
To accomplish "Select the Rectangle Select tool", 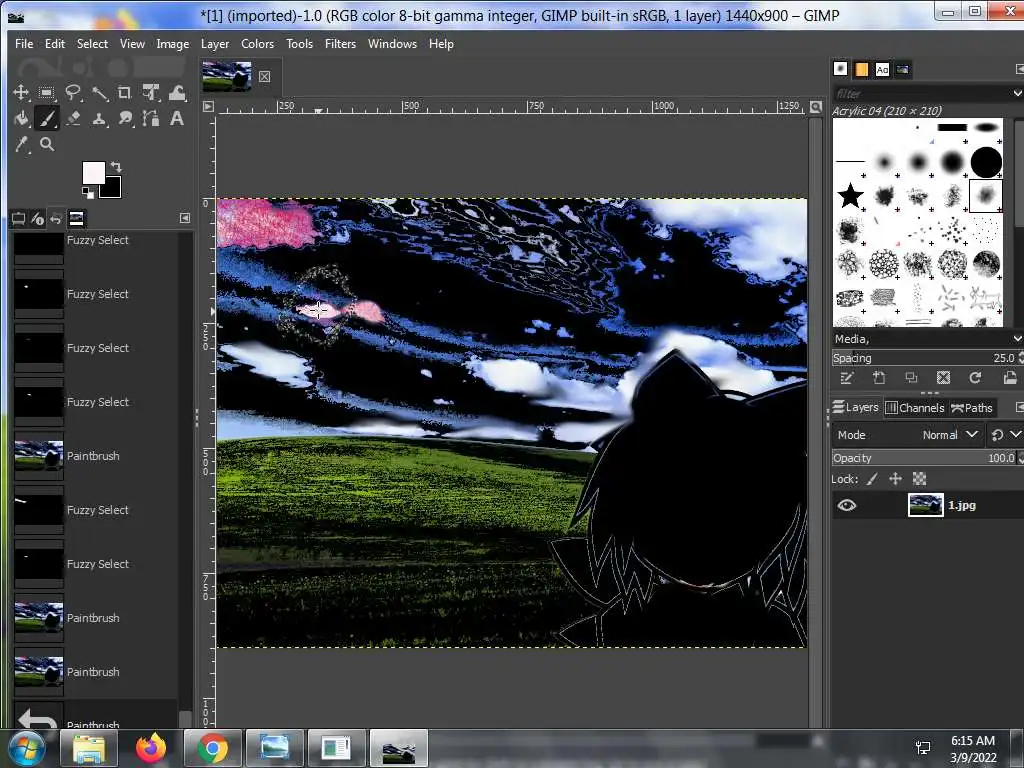I will click(46, 93).
